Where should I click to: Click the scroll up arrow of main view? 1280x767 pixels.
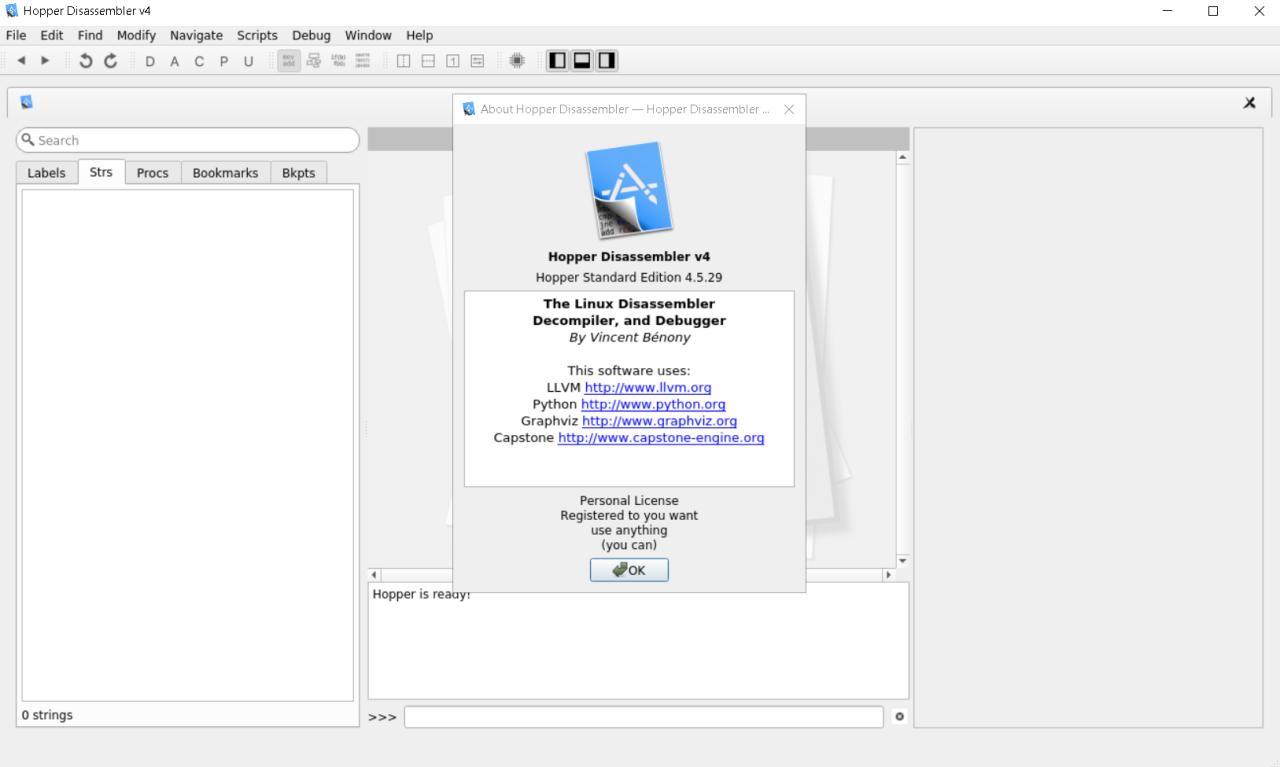click(903, 158)
